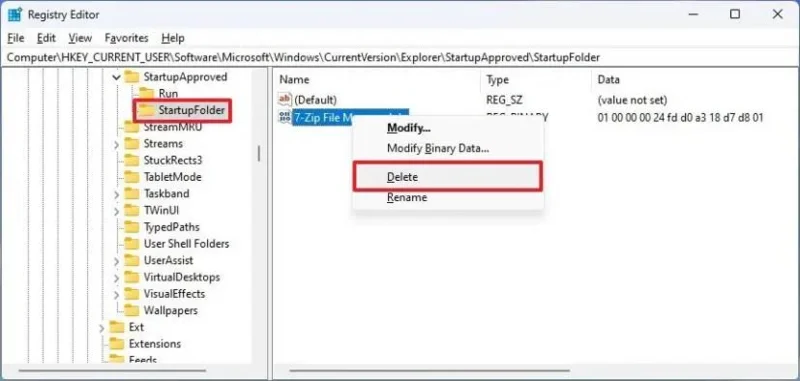Click the Ext folder icon

pyautogui.click(x=117, y=327)
